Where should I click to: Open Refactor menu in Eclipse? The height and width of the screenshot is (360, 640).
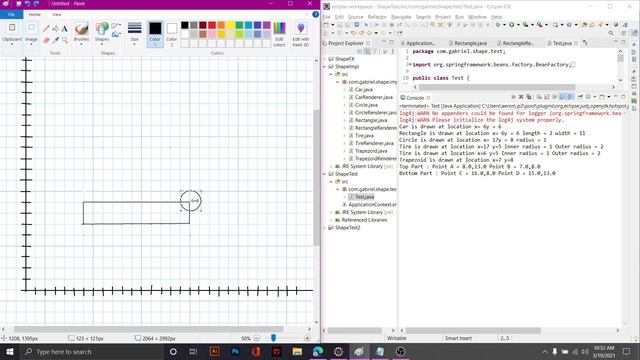pos(377,17)
